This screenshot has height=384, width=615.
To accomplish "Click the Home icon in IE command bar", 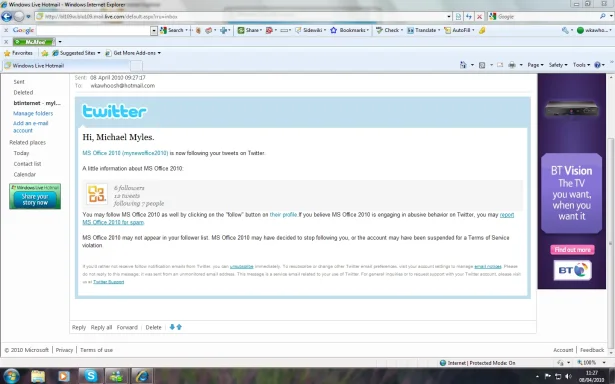I will pos(463,65).
